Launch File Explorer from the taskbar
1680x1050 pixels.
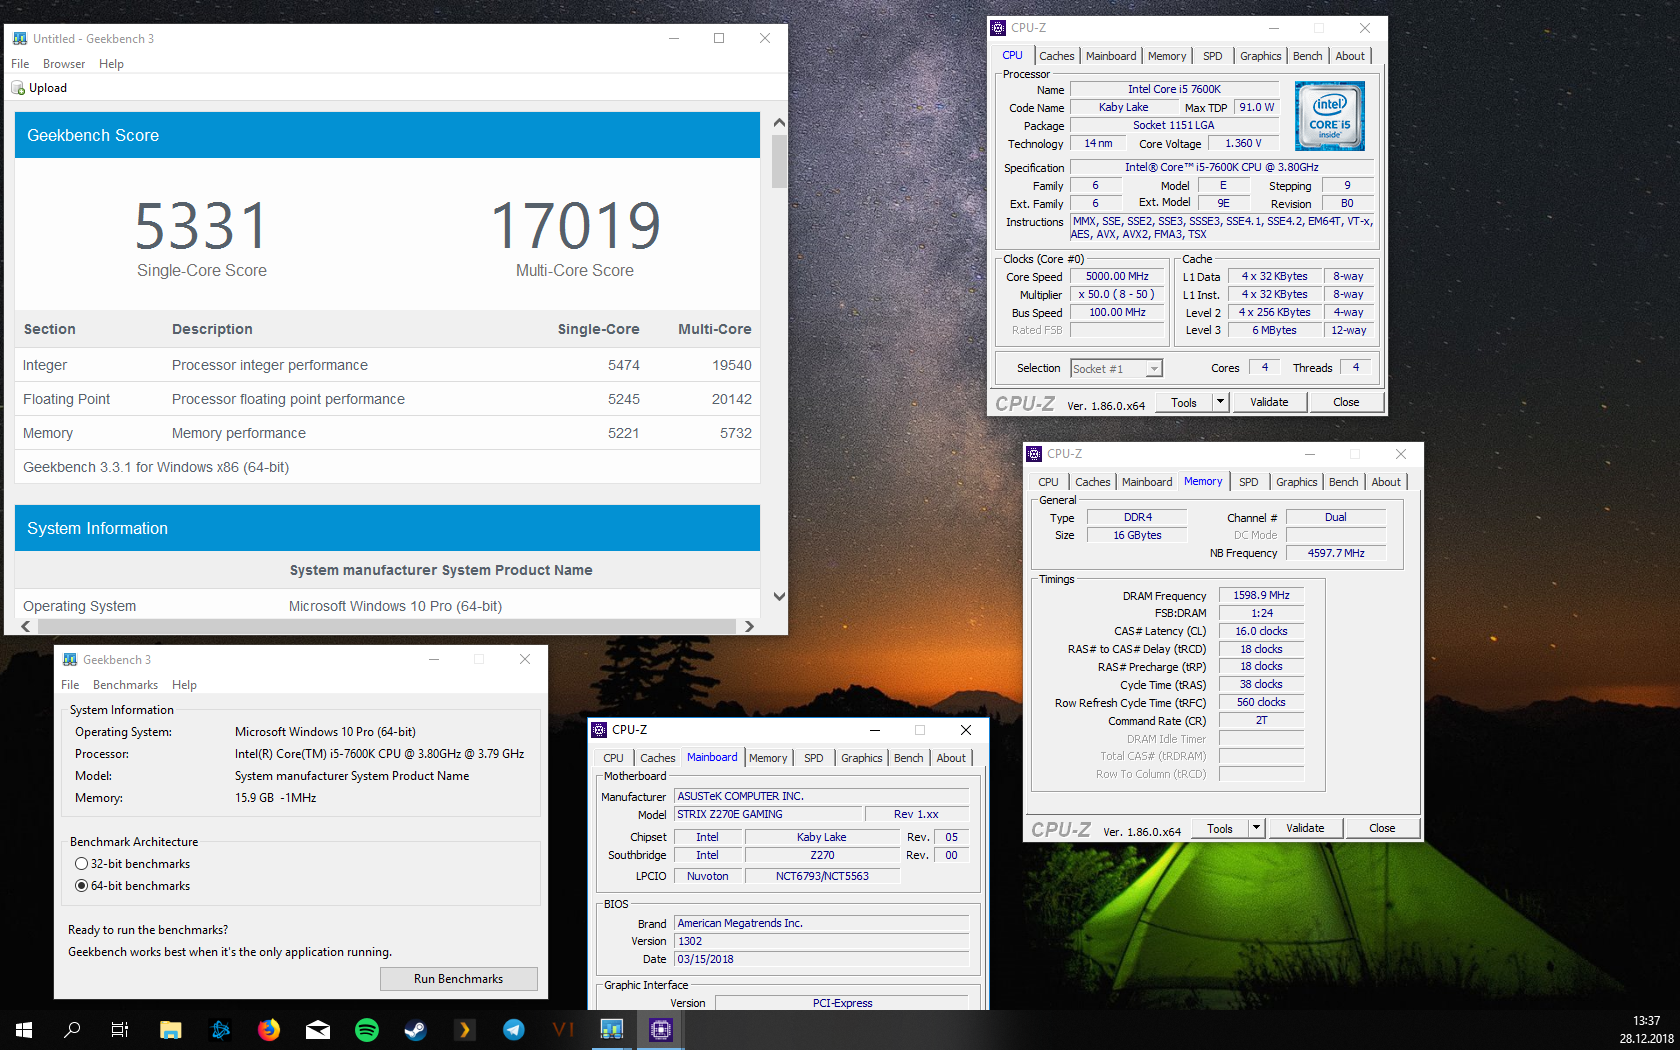tap(170, 1029)
